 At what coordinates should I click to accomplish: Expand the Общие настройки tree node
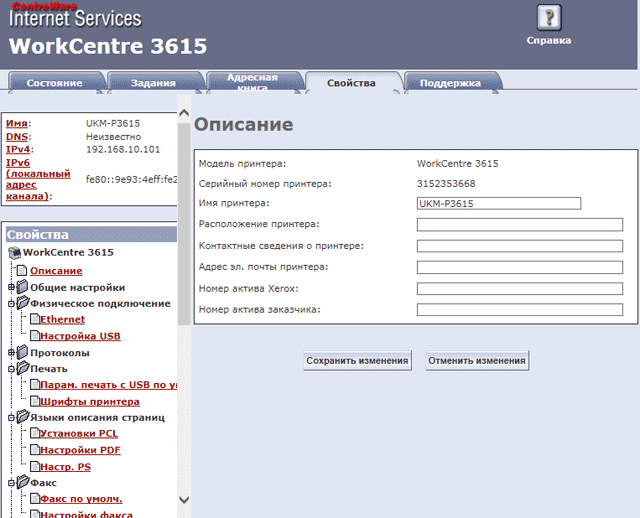11,287
